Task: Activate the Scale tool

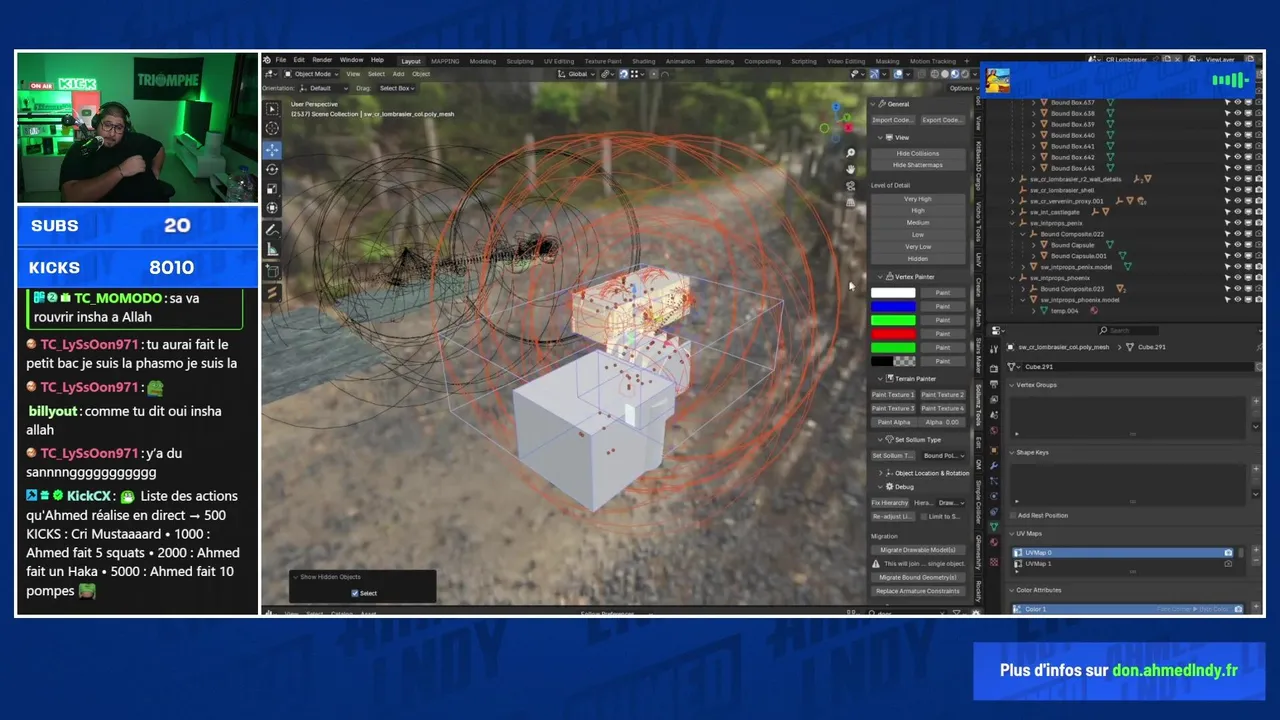Action: 272,189
